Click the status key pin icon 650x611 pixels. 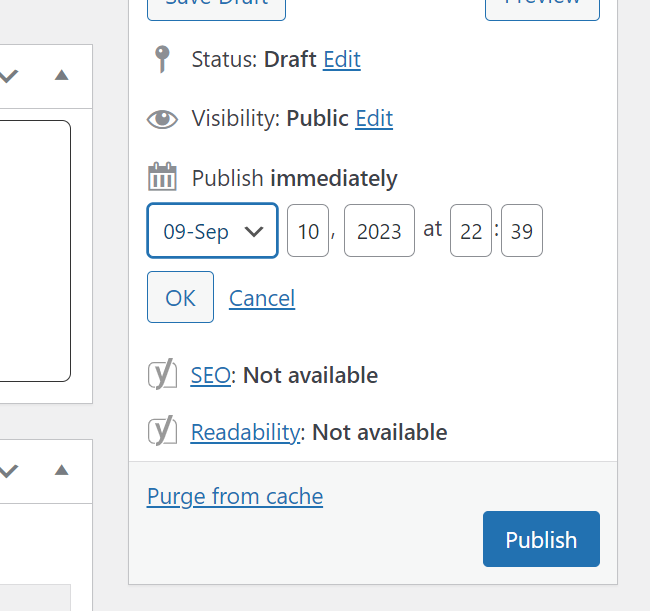[162, 59]
